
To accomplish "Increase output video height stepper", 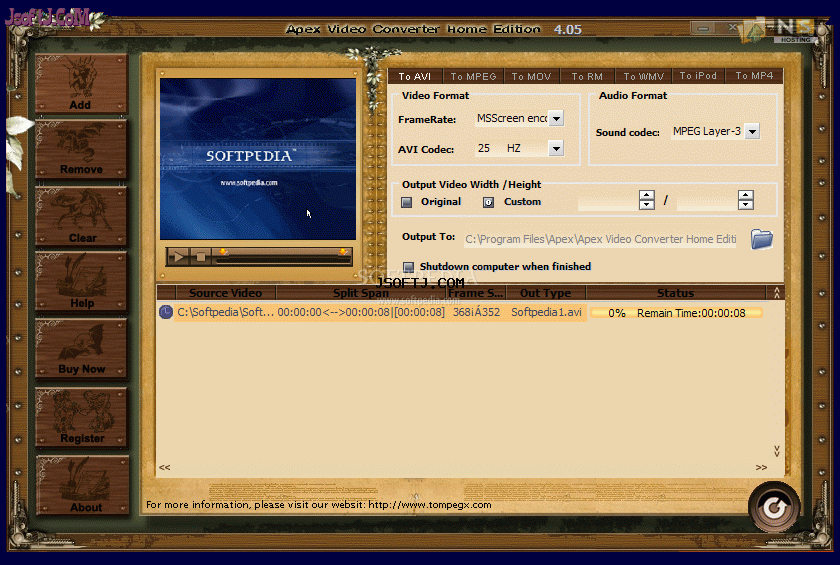I will pos(746,195).
